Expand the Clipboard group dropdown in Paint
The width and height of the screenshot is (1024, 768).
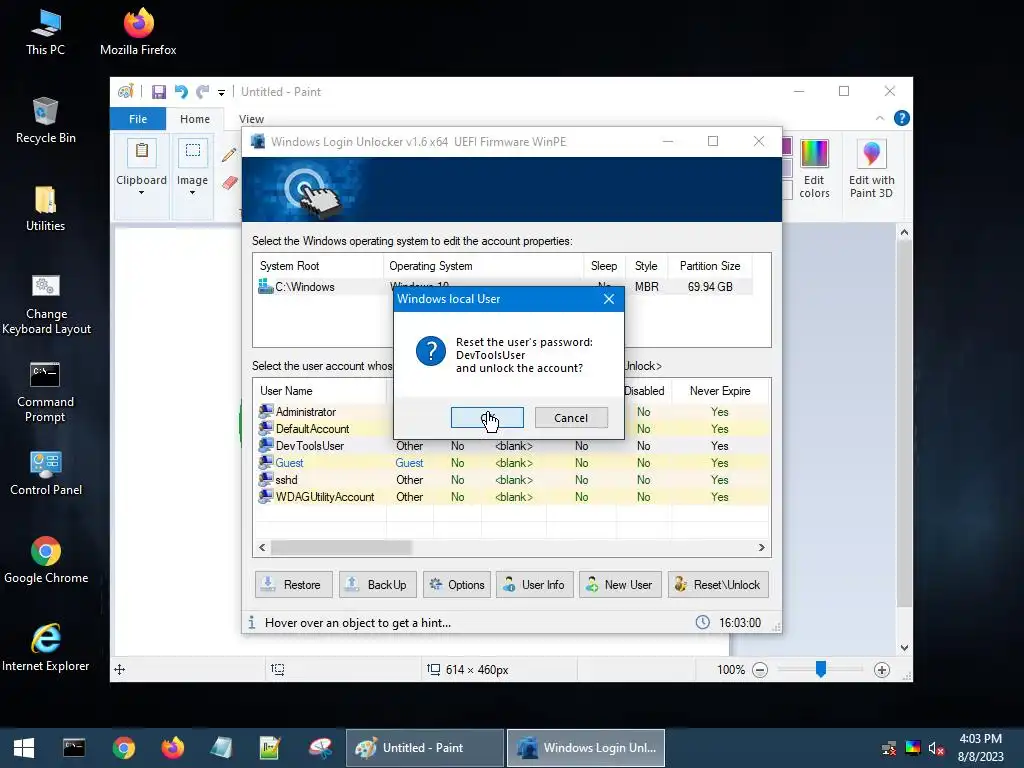(141, 193)
